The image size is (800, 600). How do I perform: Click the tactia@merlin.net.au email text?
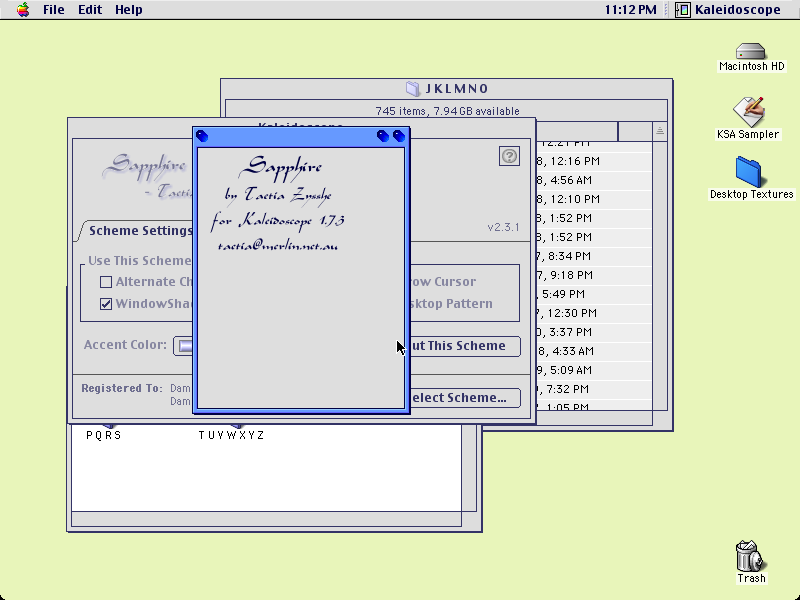[278, 246]
